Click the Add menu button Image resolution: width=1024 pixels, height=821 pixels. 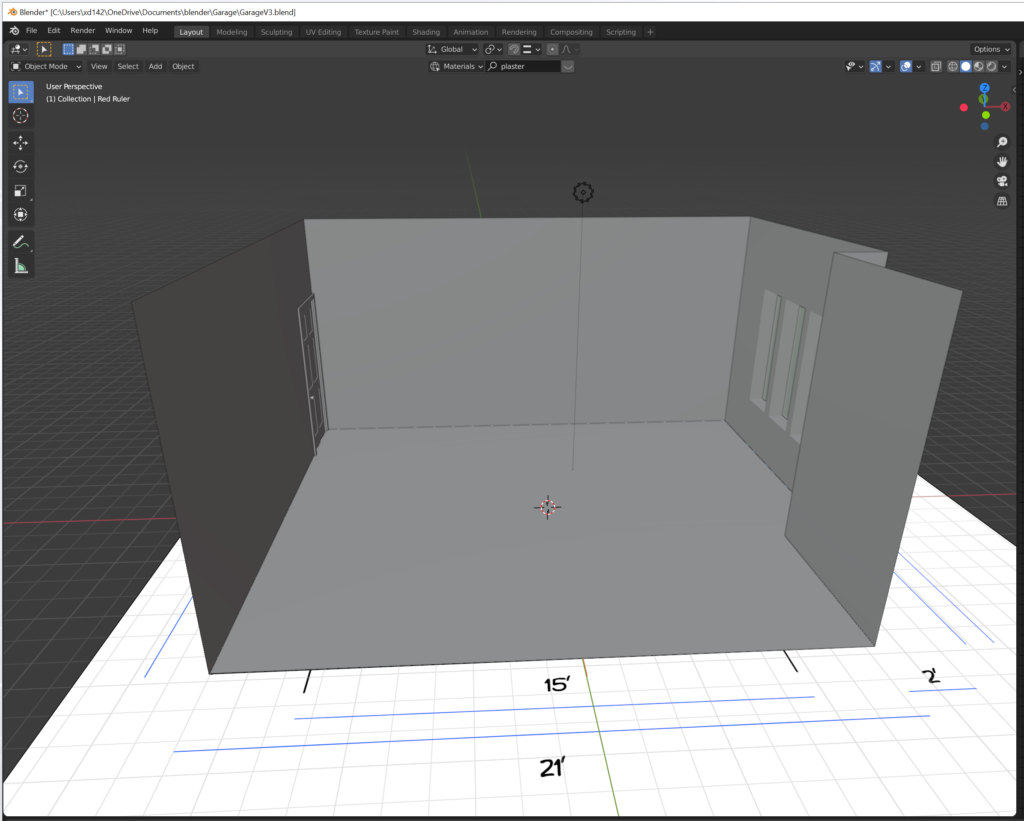pyautogui.click(x=155, y=67)
